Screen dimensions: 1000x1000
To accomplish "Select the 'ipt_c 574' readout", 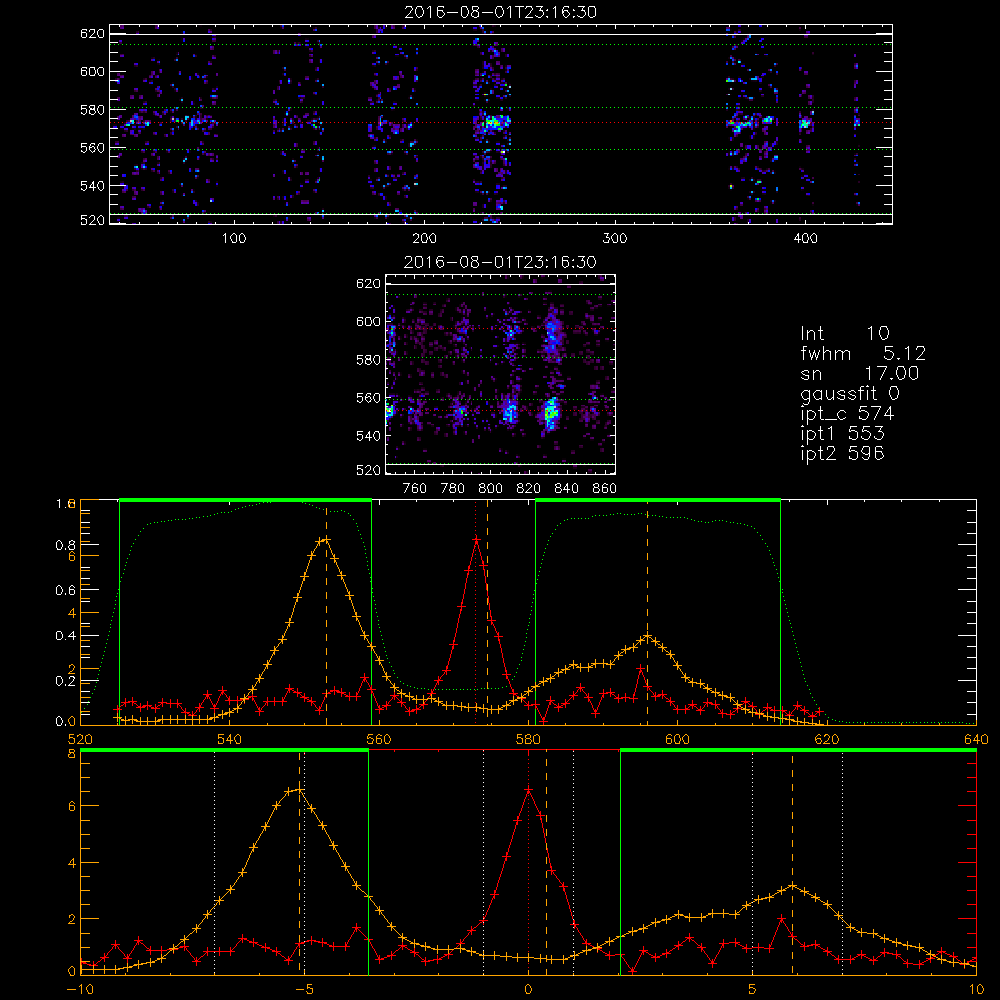I will 848,414.
